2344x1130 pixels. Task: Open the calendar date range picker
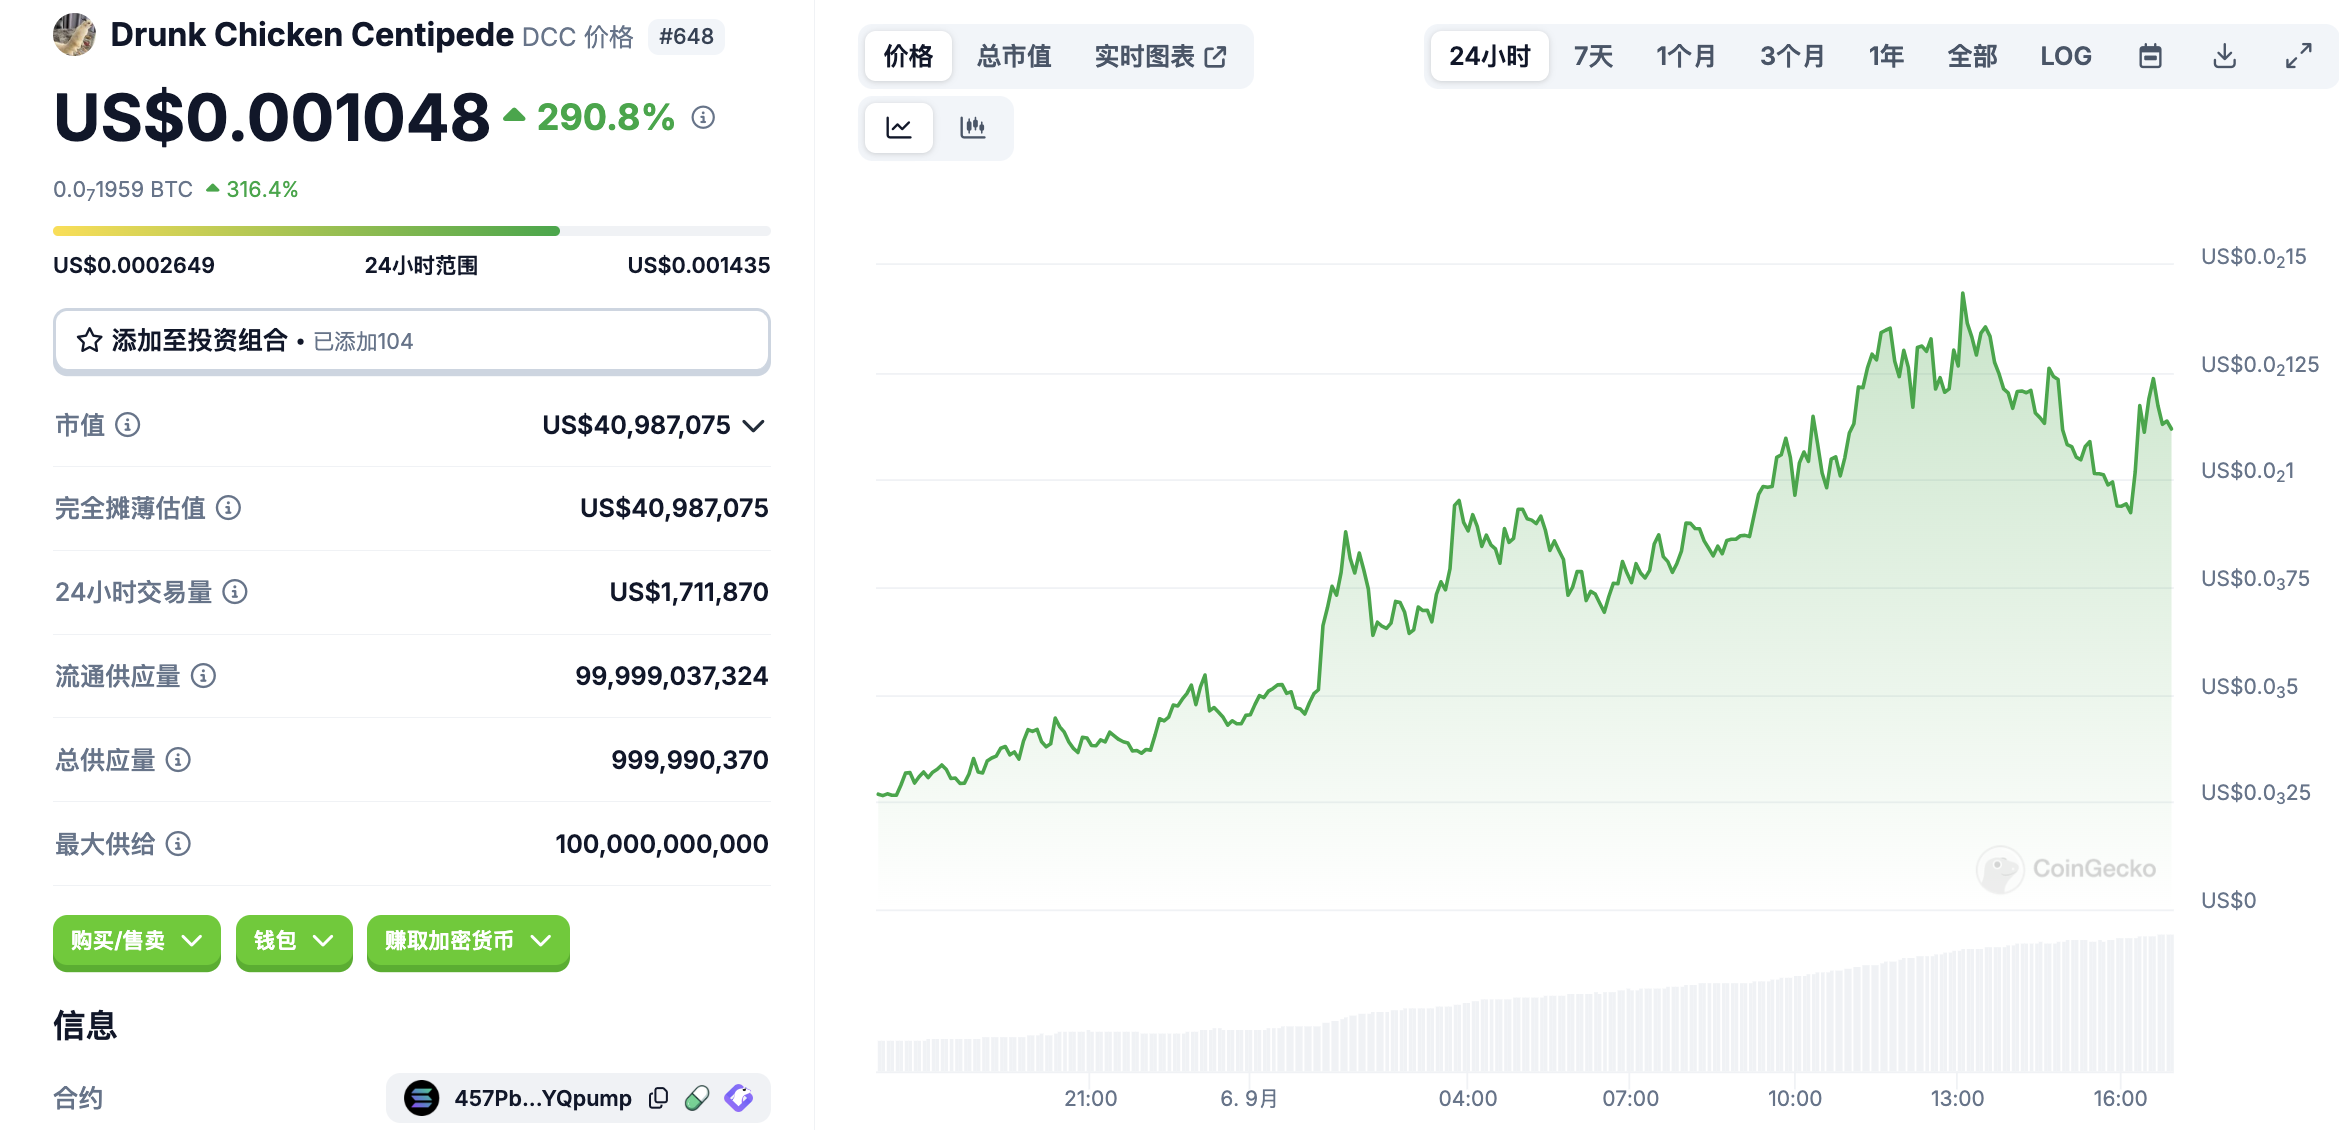pos(2150,56)
